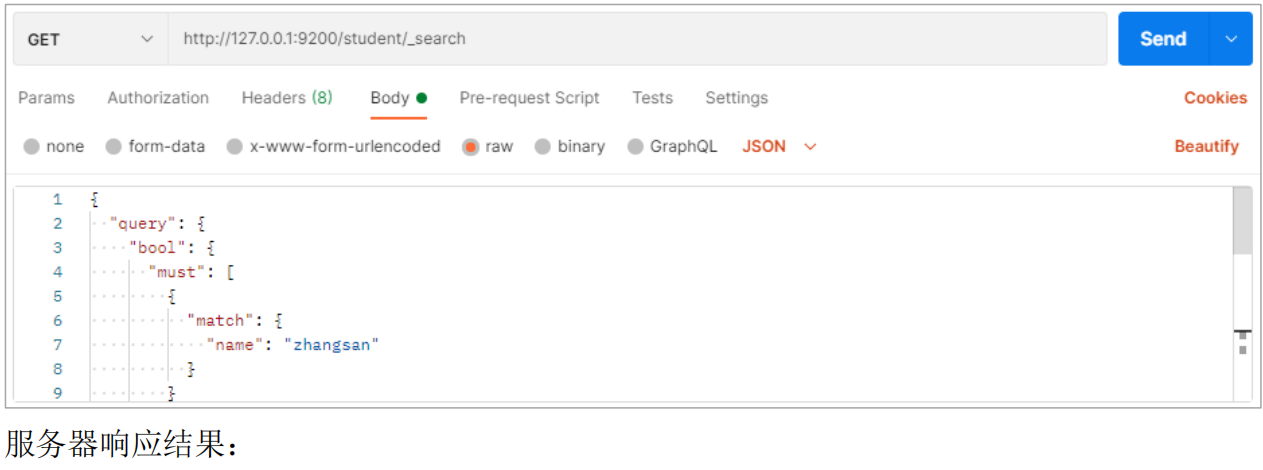The height and width of the screenshot is (470, 1263).
Task: Open the Settings tab
Action: pos(736,98)
